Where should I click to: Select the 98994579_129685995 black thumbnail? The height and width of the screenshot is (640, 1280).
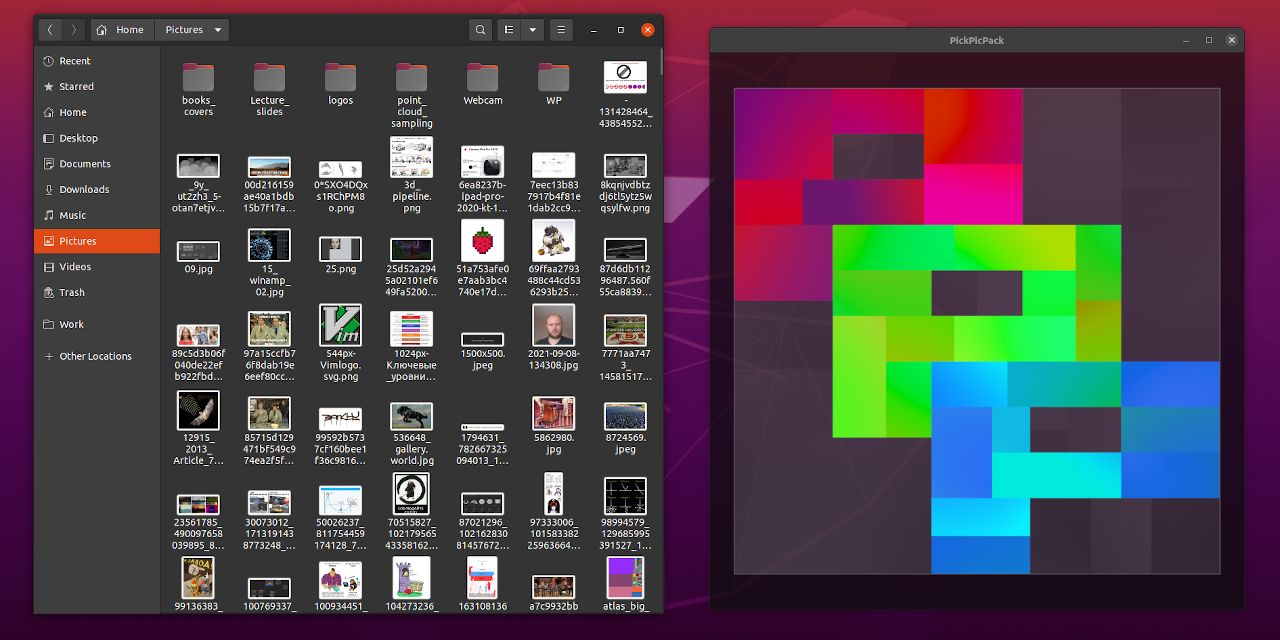625,496
